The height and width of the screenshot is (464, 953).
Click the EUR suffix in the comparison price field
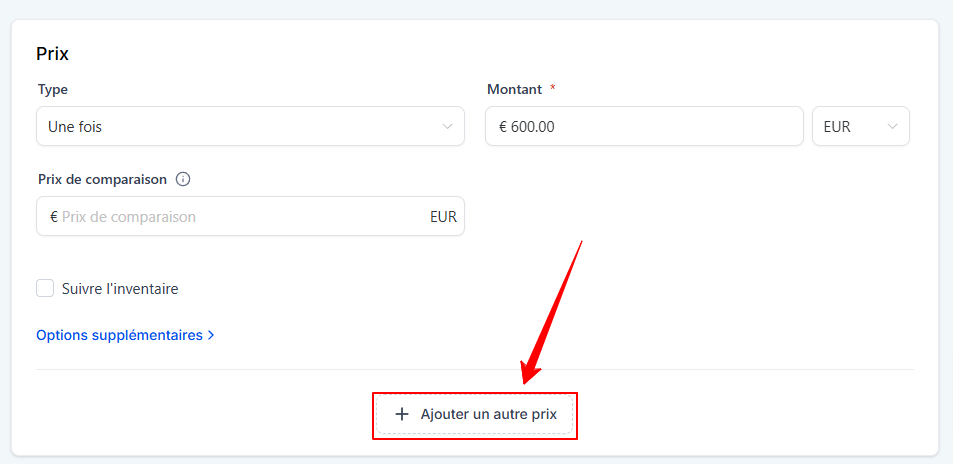[x=443, y=217]
